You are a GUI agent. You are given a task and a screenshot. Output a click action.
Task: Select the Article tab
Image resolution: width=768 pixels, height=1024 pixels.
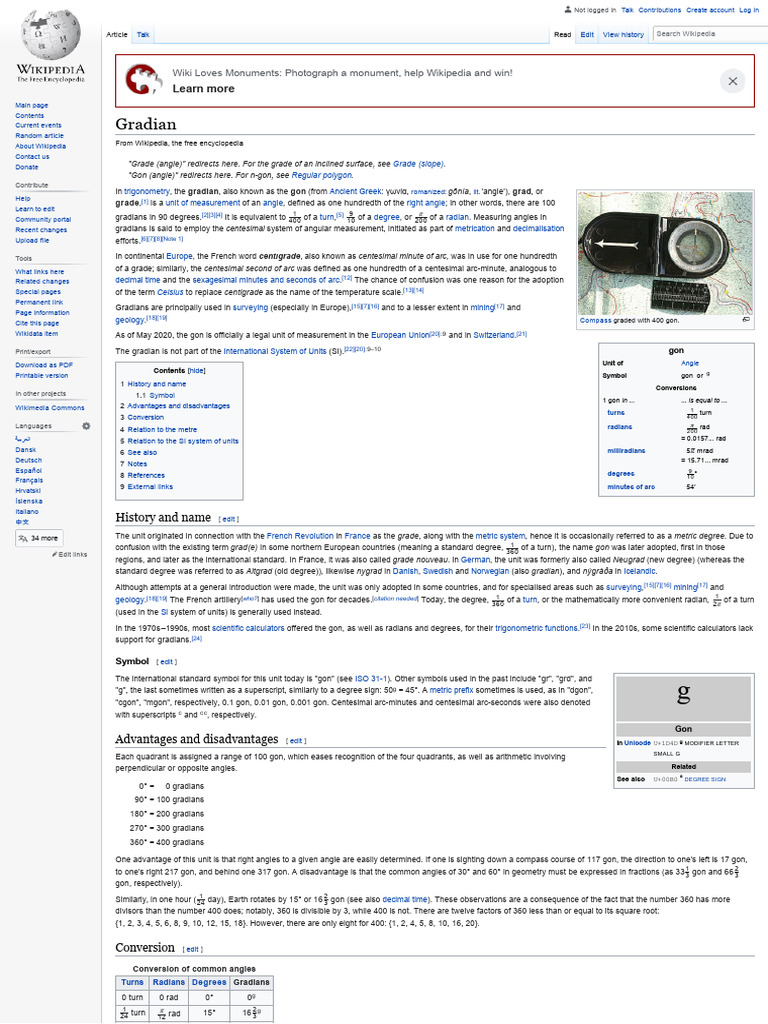pyautogui.click(x=117, y=35)
